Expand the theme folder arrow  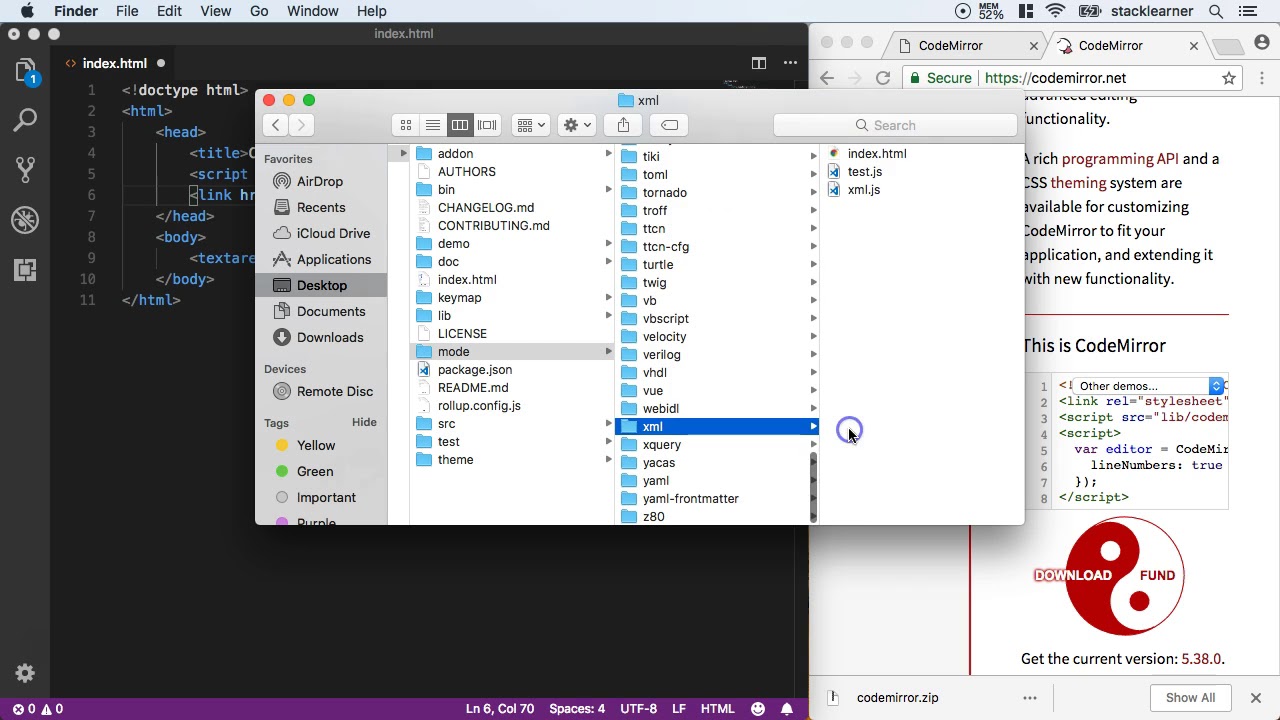tap(608, 459)
